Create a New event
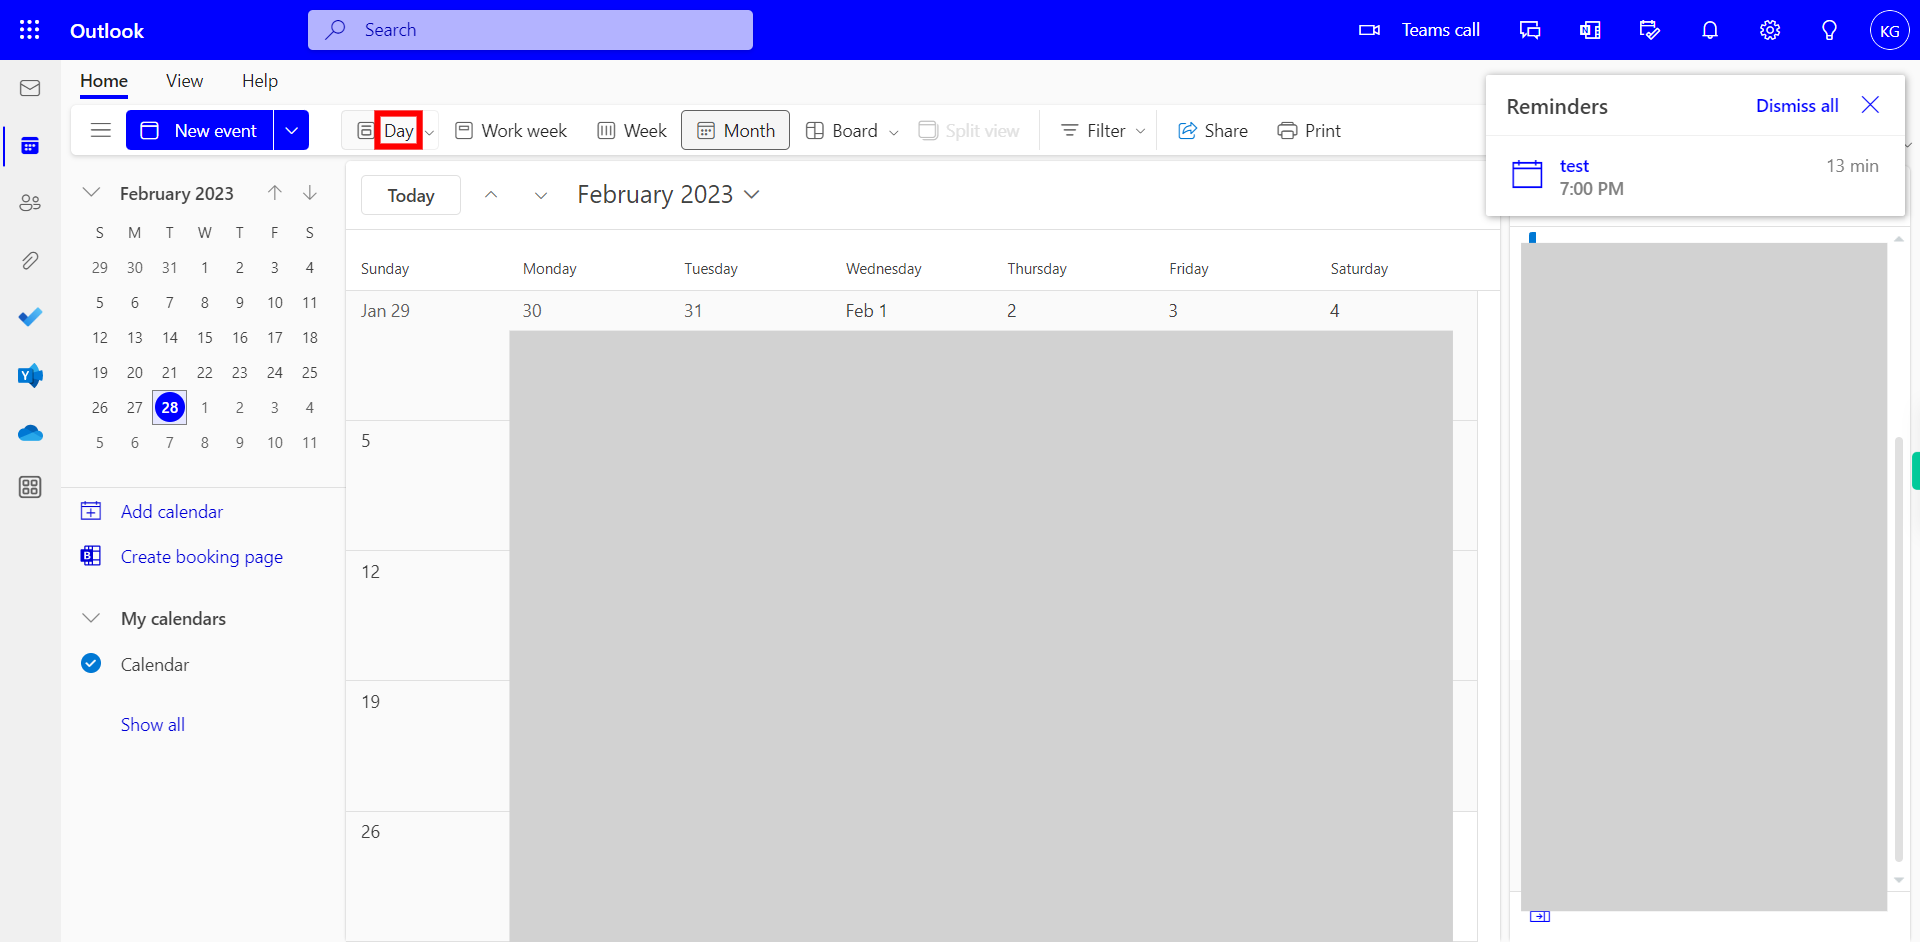The height and width of the screenshot is (942, 1920). point(199,130)
